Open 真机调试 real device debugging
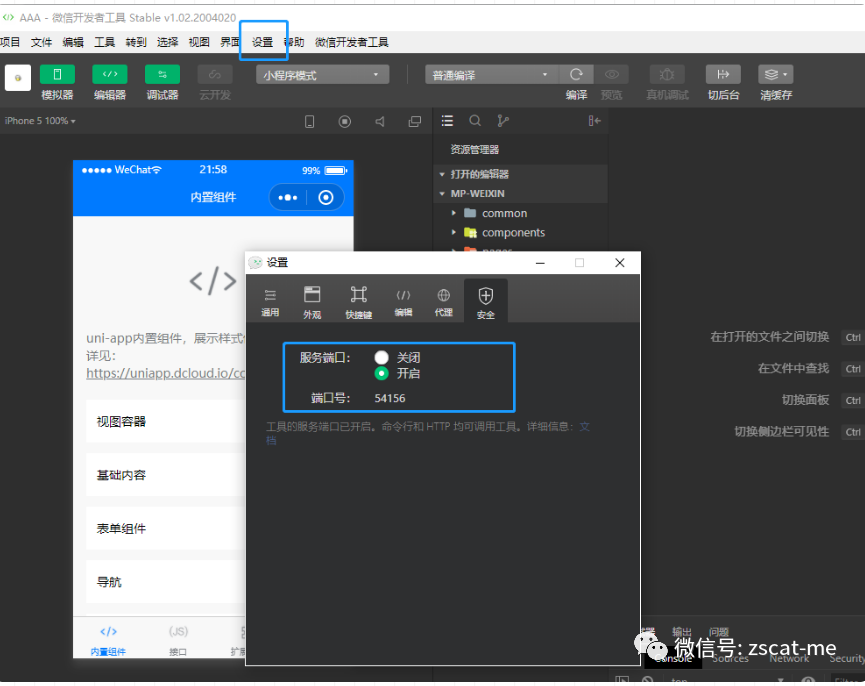The height and width of the screenshot is (686, 865). 666,74
